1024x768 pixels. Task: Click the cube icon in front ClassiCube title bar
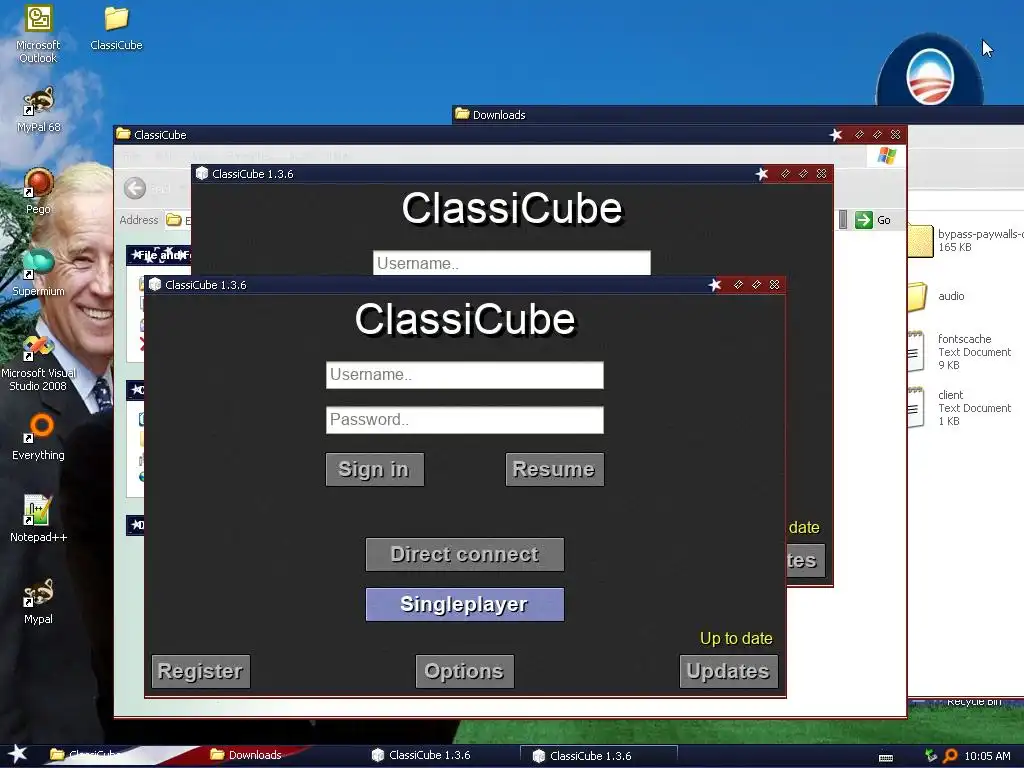(x=155, y=284)
